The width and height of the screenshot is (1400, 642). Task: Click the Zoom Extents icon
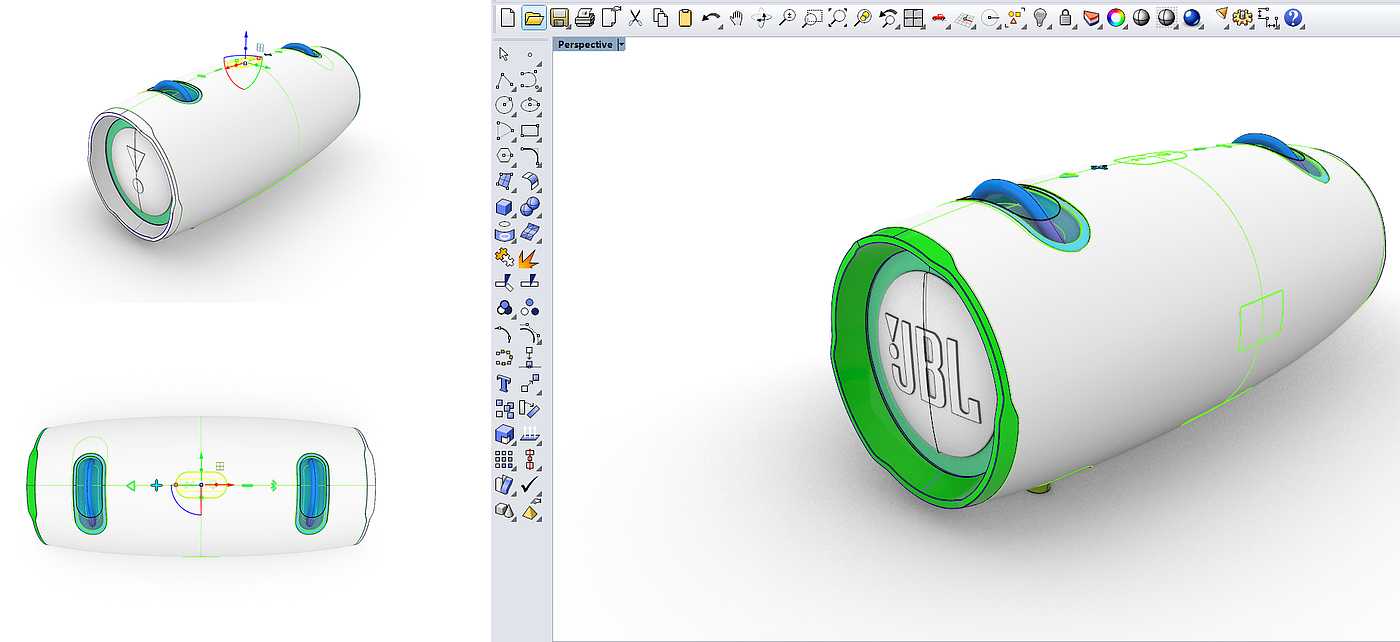pyautogui.click(x=837, y=17)
